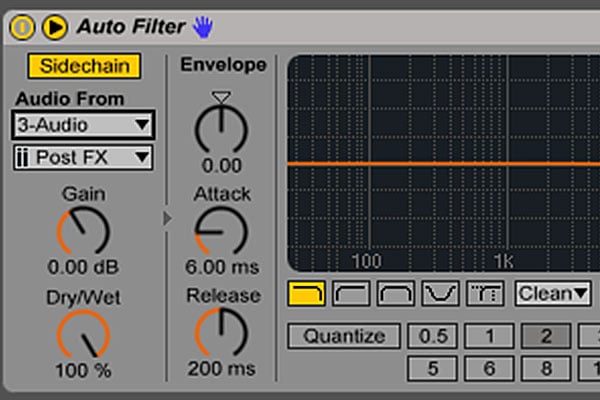Choose quantize beat value 6

tap(489, 368)
